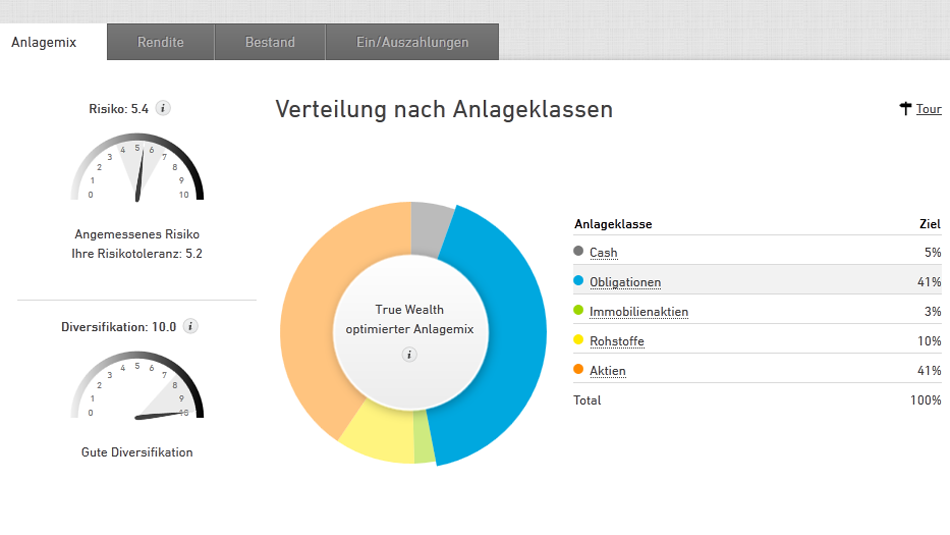950x535 pixels.
Task: Click the 10% value for Rohstoffe
Action: pyautogui.click(x=929, y=342)
